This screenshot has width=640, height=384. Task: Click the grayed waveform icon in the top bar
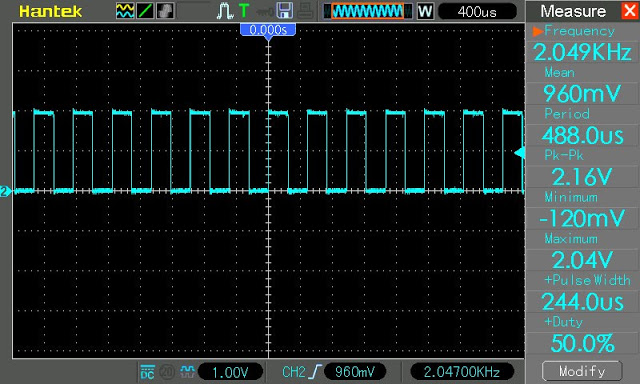point(165,11)
